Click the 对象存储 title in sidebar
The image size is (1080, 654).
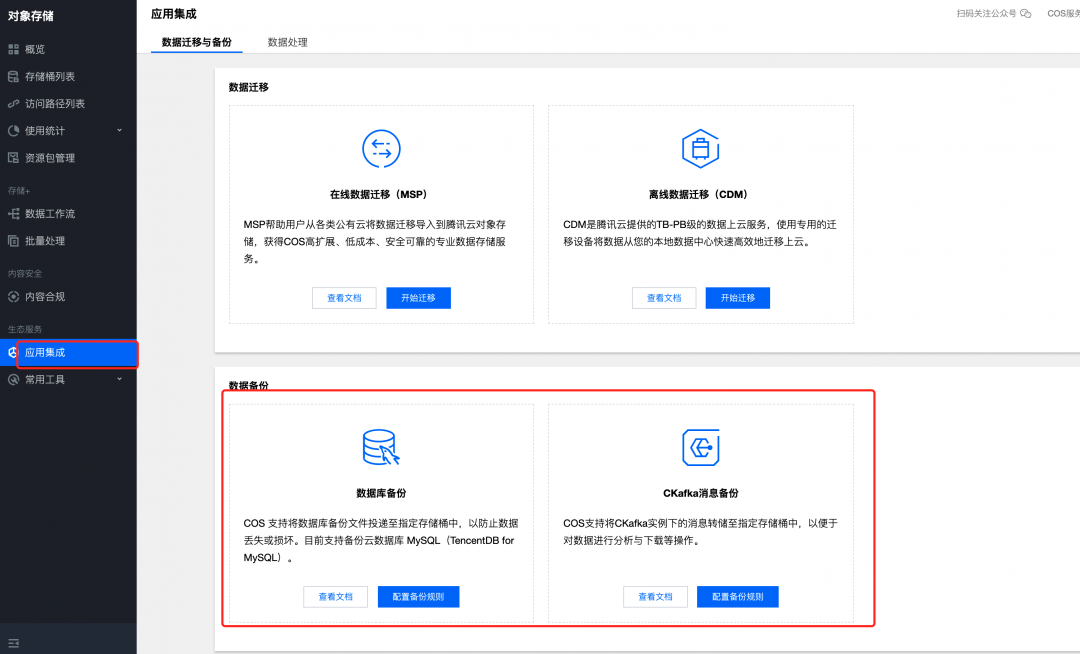pyautogui.click(x=31, y=16)
